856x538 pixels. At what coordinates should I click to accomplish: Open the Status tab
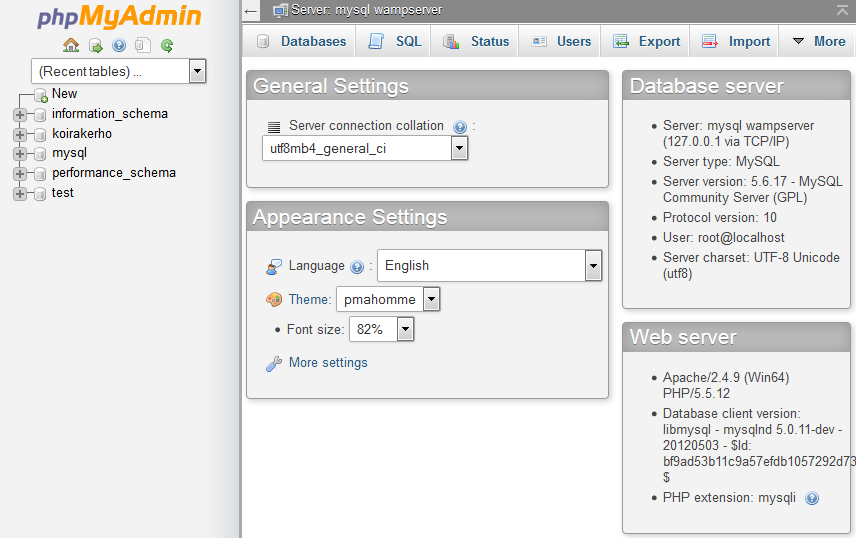point(475,42)
